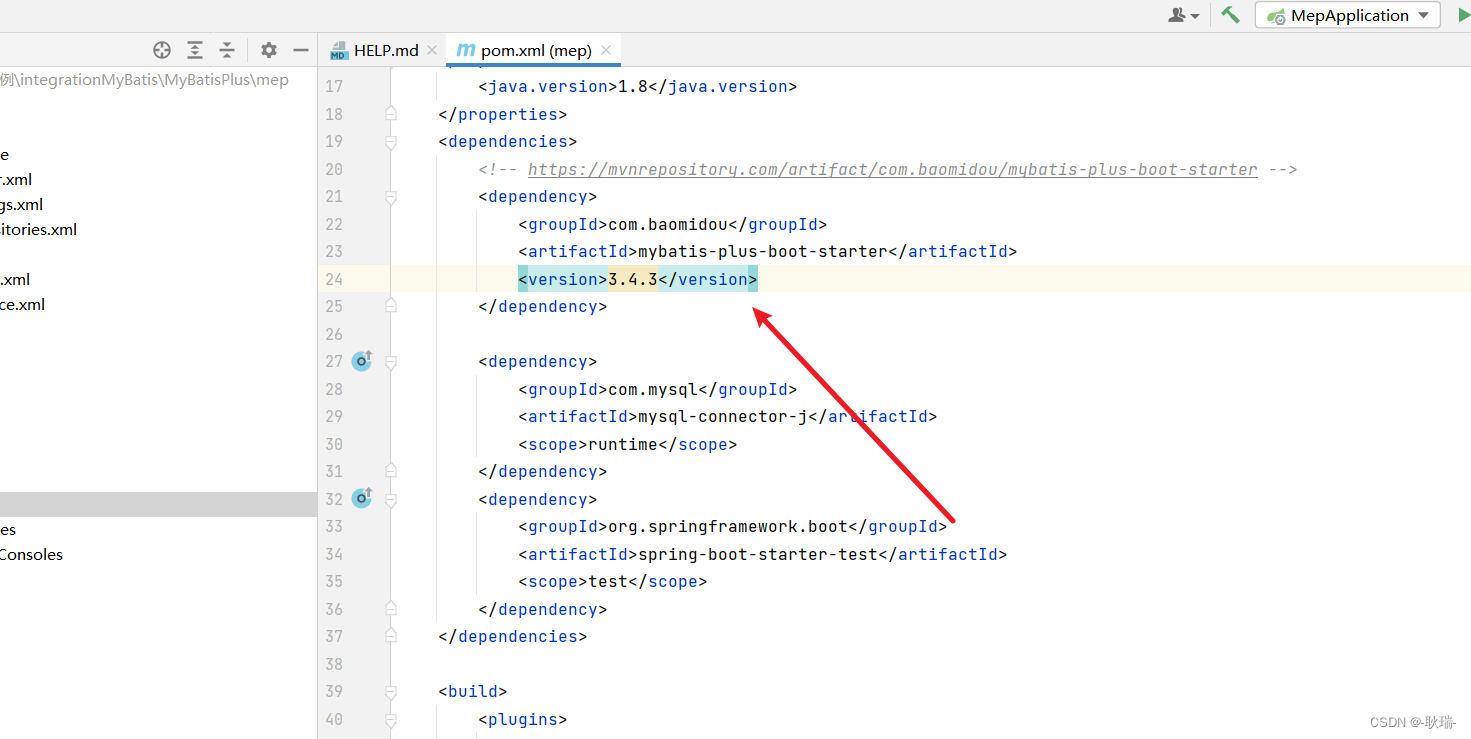
Task: Collapse the dependency block at line 27
Action: (391, 362)
